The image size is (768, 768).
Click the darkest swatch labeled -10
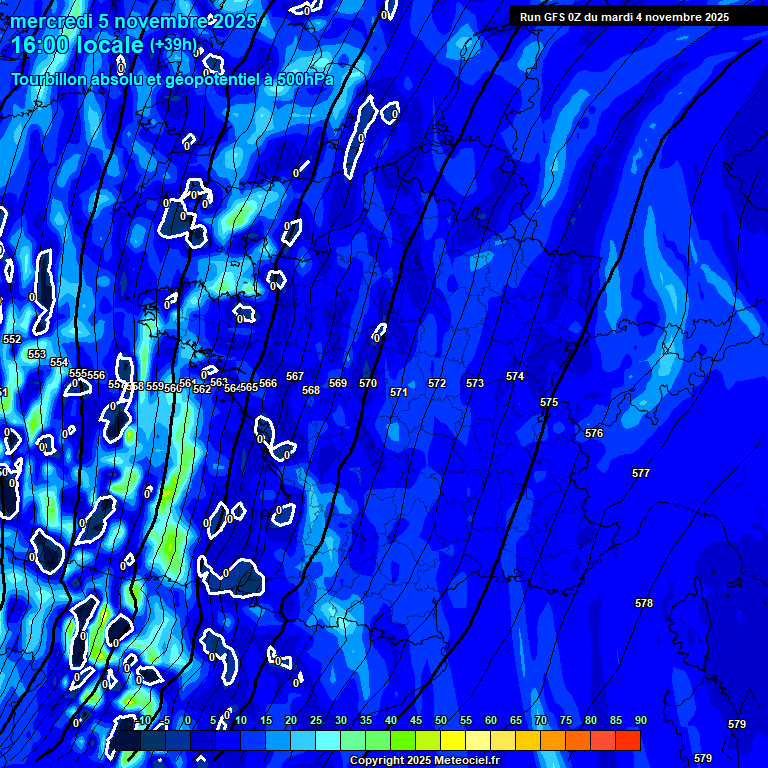pos(128,741)
